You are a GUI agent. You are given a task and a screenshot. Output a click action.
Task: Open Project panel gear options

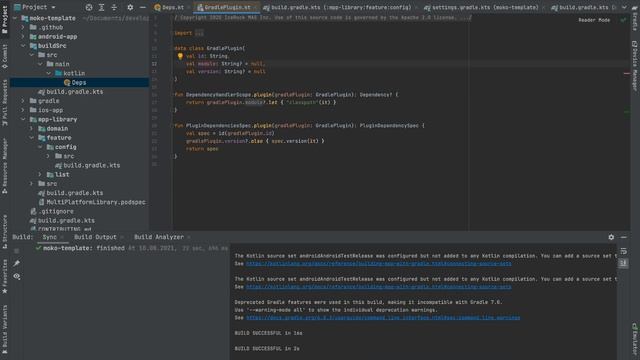pyautogui.click(x=130, y=7)
